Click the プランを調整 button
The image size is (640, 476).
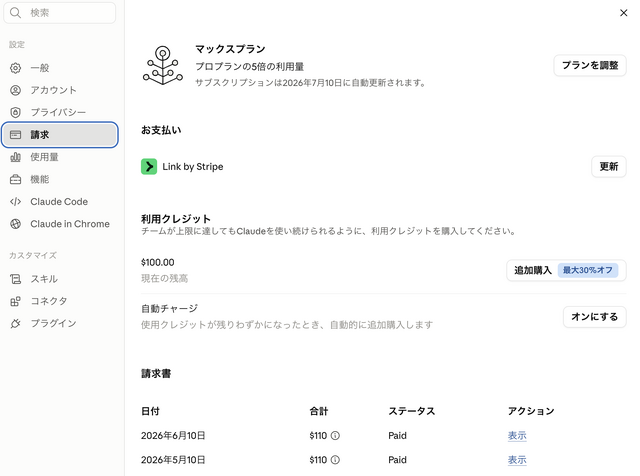pos(590,65)
